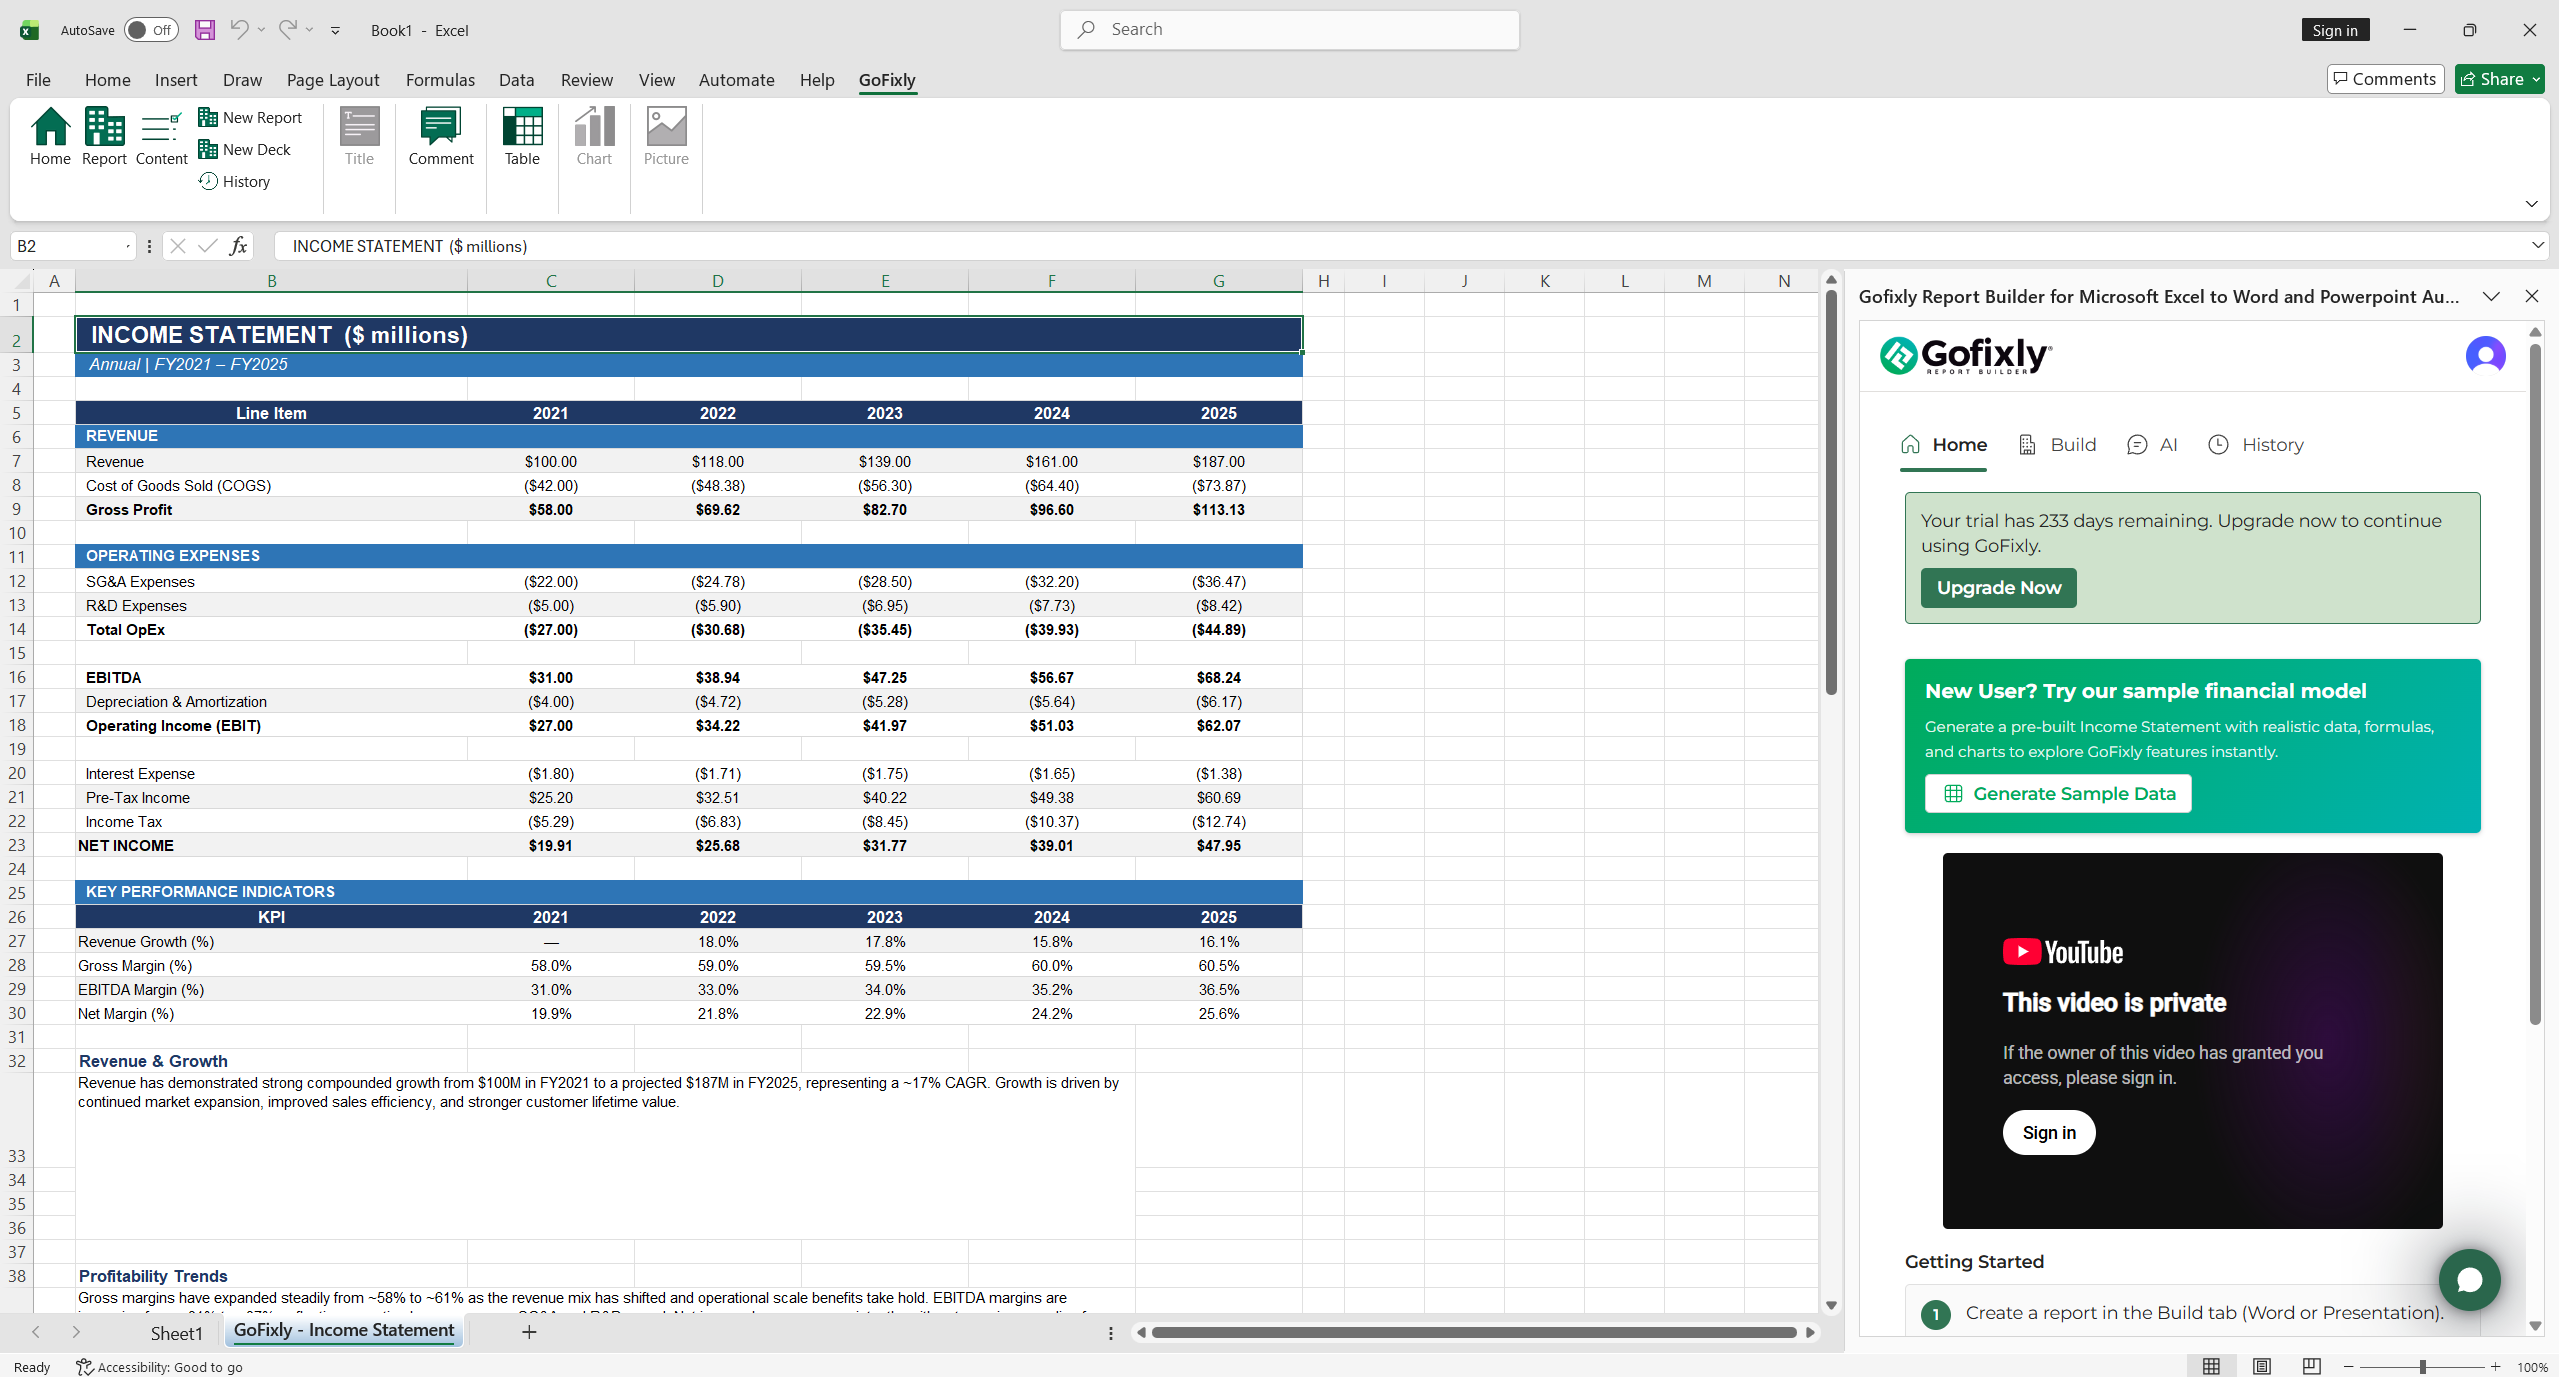Insert a Comment via ribbon icon
The image size is (2559, 1377).
click(441, 137)
